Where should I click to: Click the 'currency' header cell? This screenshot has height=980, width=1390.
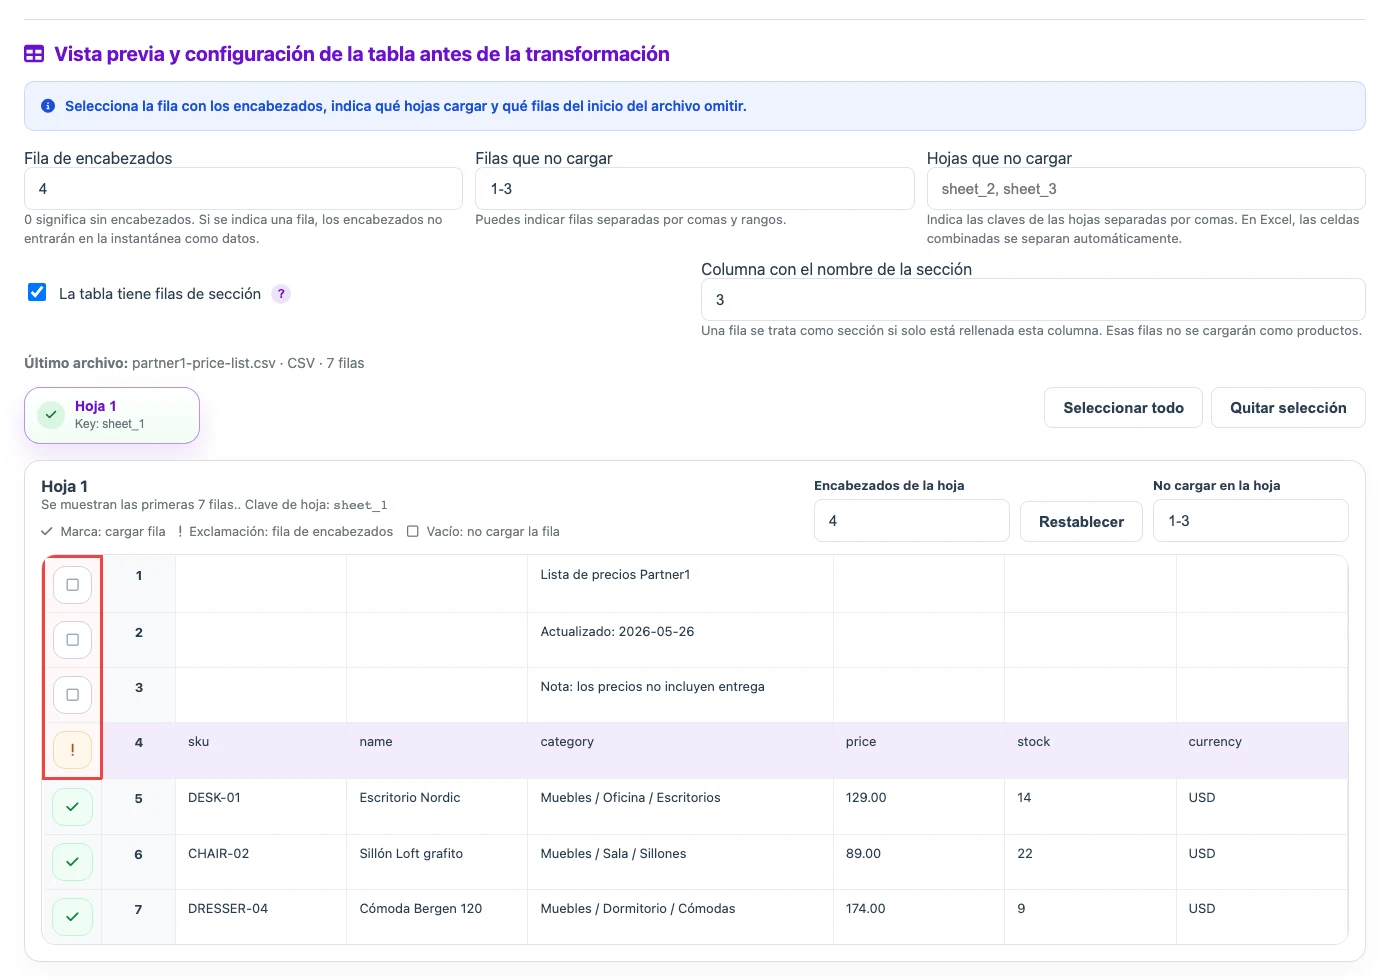[1262, 750]
